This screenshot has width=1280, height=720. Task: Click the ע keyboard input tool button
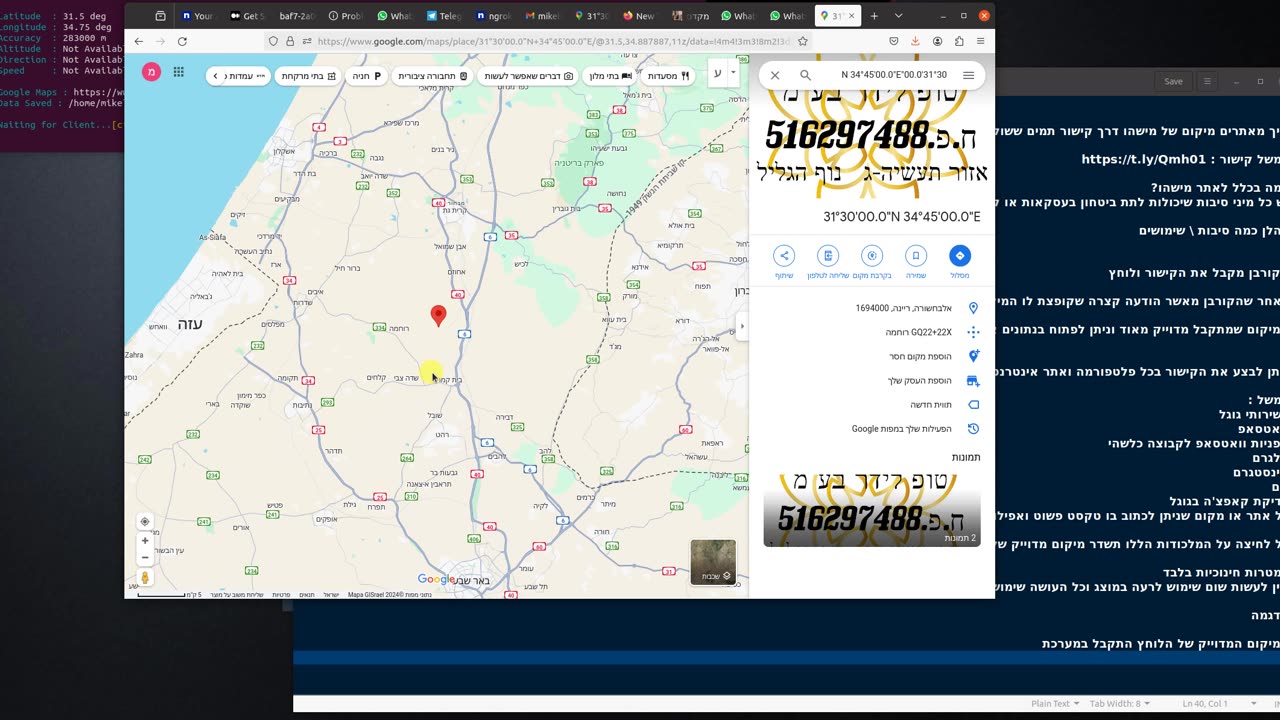pyautogui.click(x=717, y=73)
